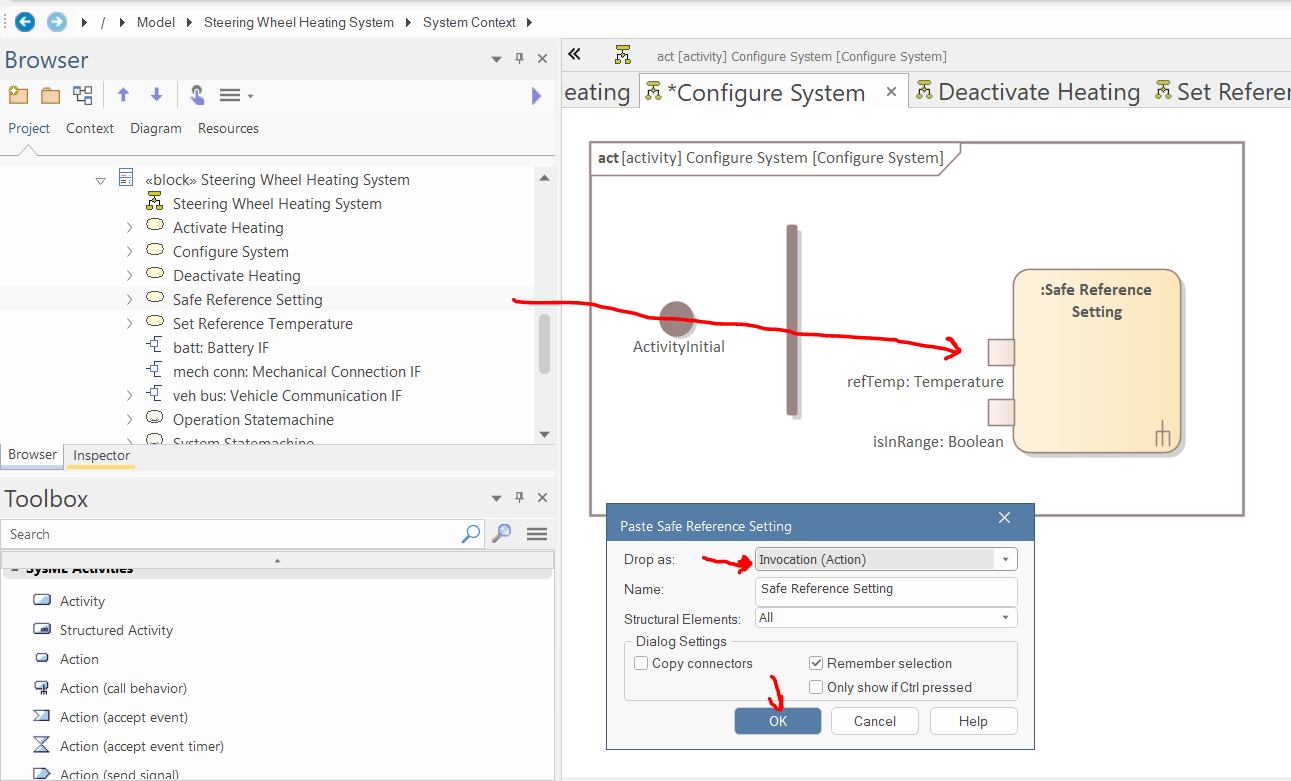The image size is (1291, 781).
Task: Uncheck the Remember selection checkbox
Action: pos(816,663)
